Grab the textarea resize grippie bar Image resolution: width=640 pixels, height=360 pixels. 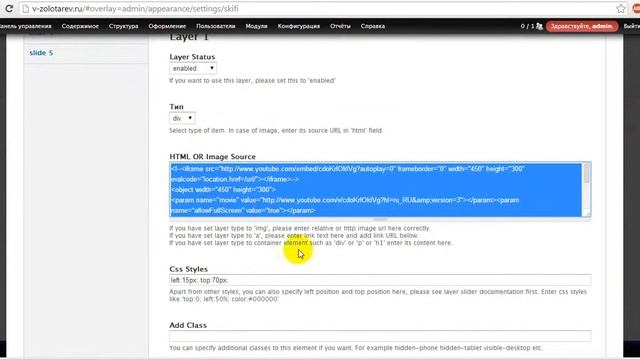[x=380, y=219]
